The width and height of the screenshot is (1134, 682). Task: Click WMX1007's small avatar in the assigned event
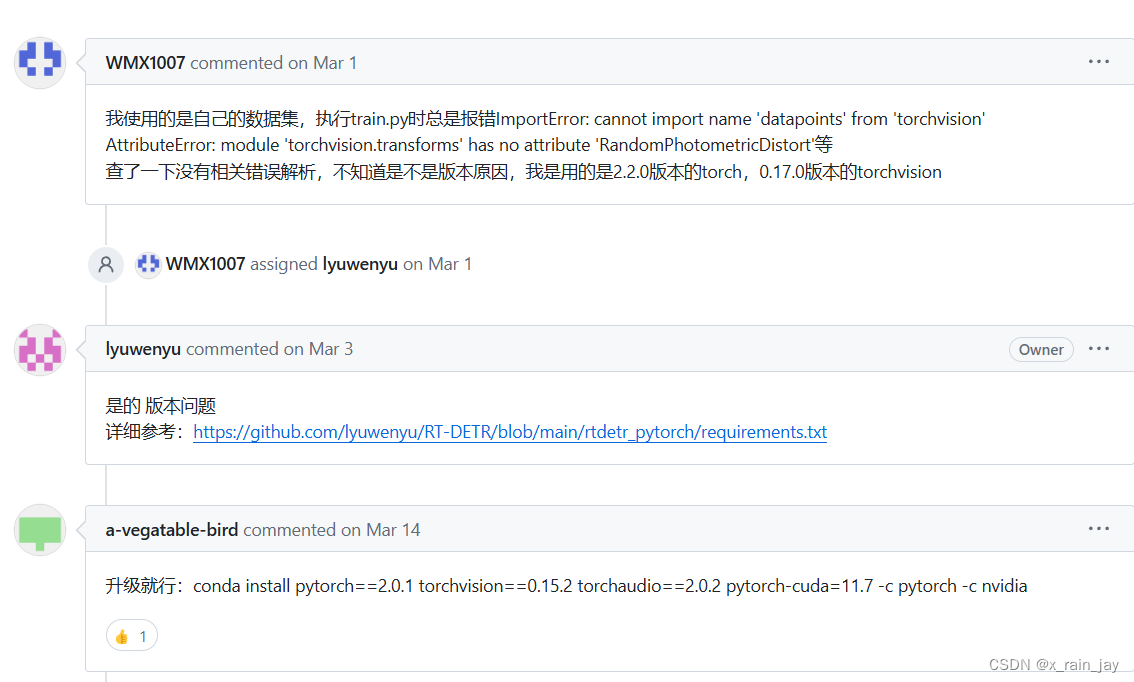(148, 264)
